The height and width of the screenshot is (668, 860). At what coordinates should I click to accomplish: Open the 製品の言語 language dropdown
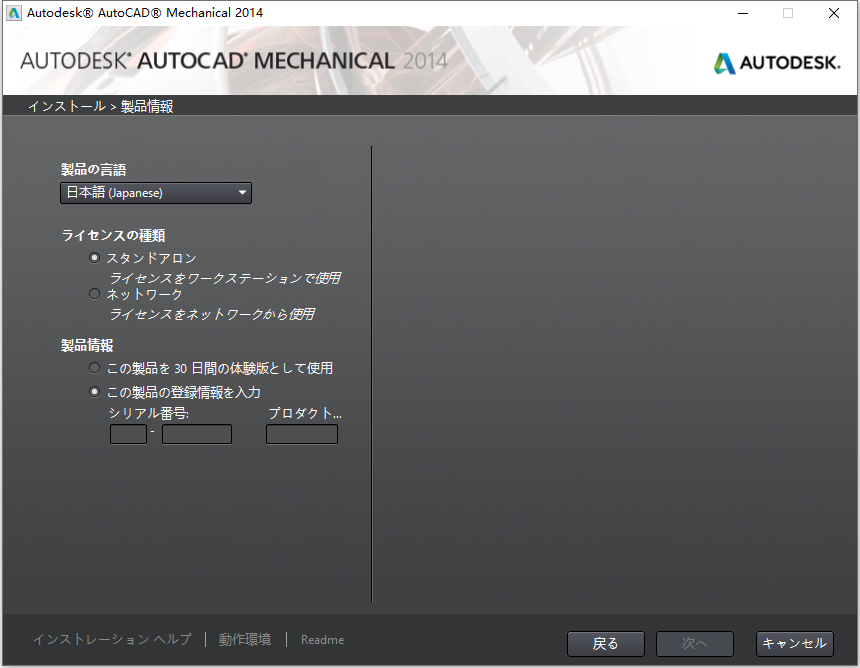(156, 193)
